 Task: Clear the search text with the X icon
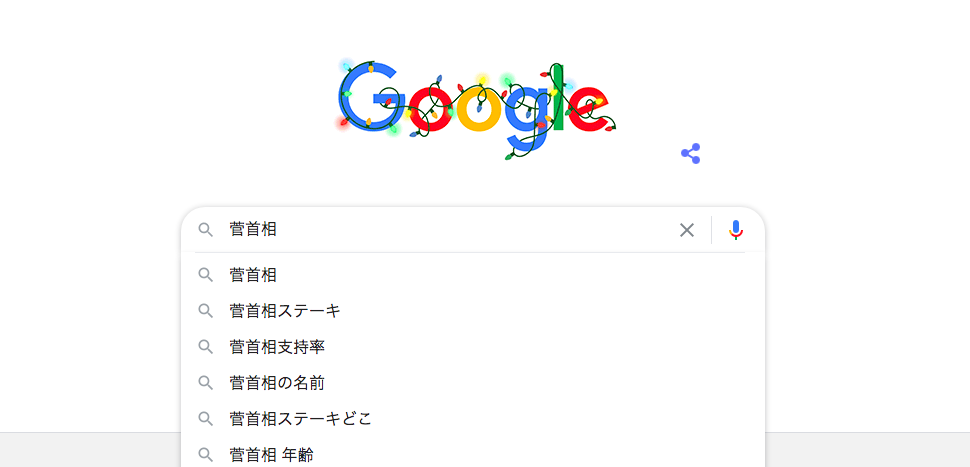(x=687, y=230)
